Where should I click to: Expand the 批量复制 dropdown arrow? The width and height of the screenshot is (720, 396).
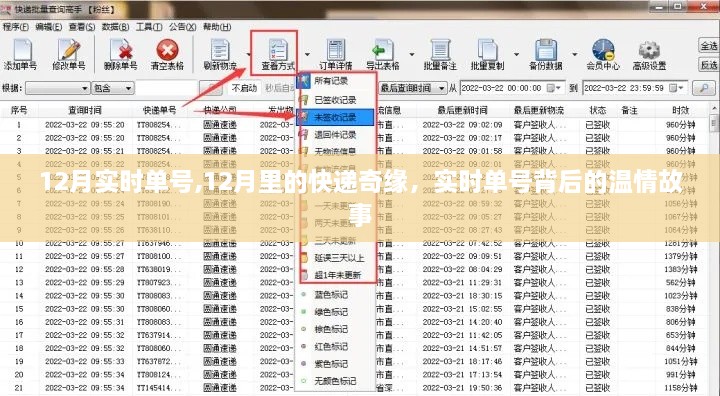516,54
